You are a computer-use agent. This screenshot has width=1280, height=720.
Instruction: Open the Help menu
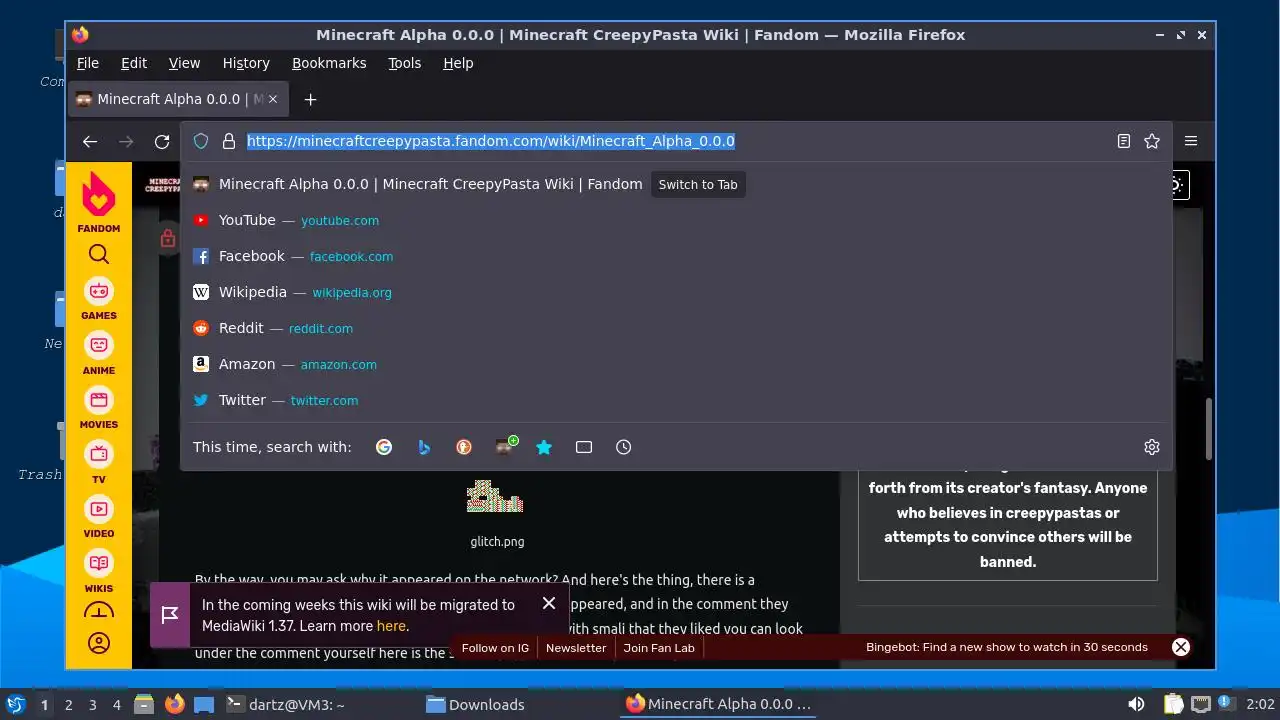coord(458,63)
